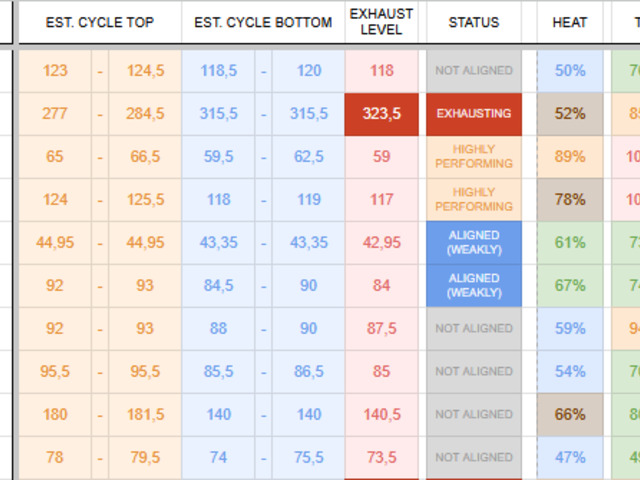This screenshot has height=480, width=640.
Task: Click the 59,5 cycle bottom cell
Action: pyautogui.click(x=219, y=157)
